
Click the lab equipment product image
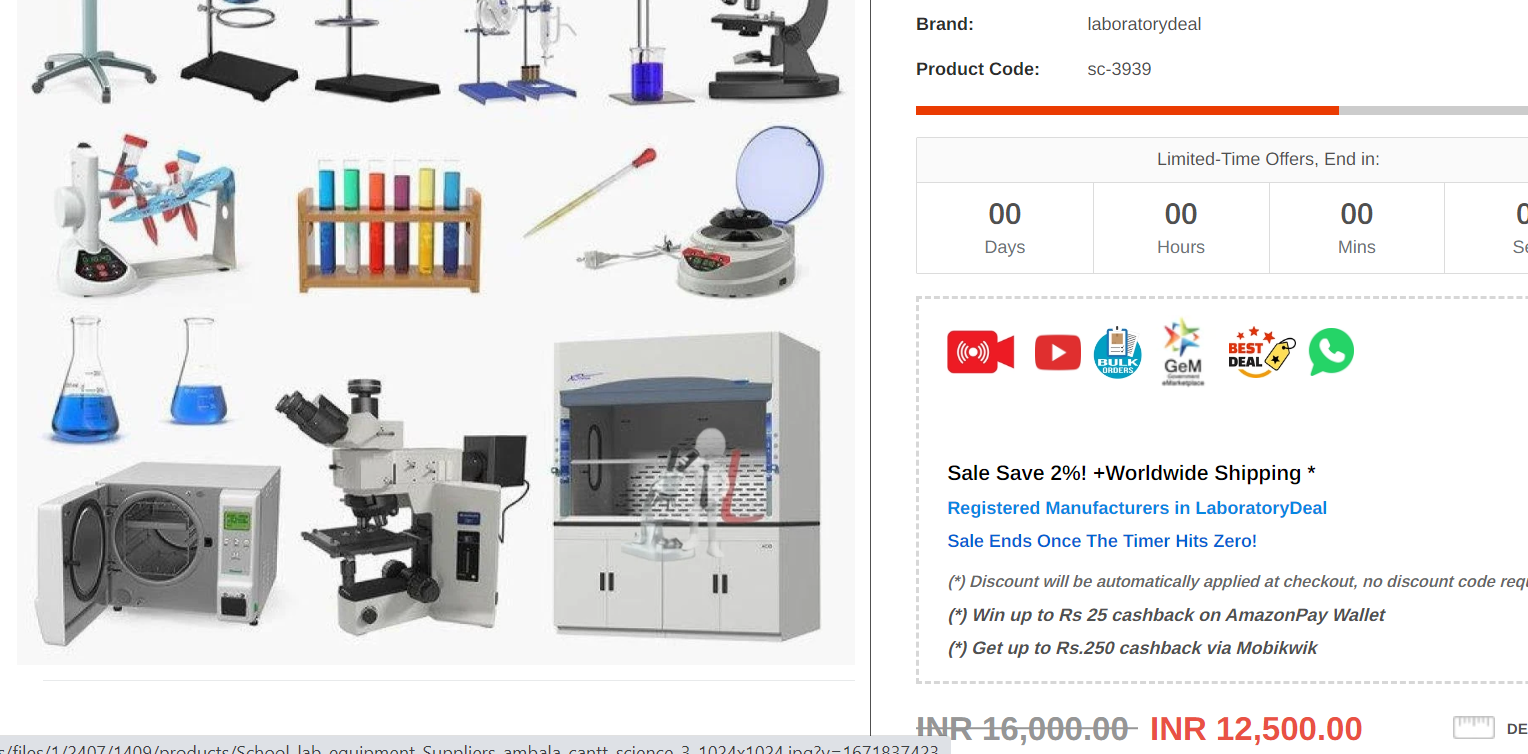436,332
